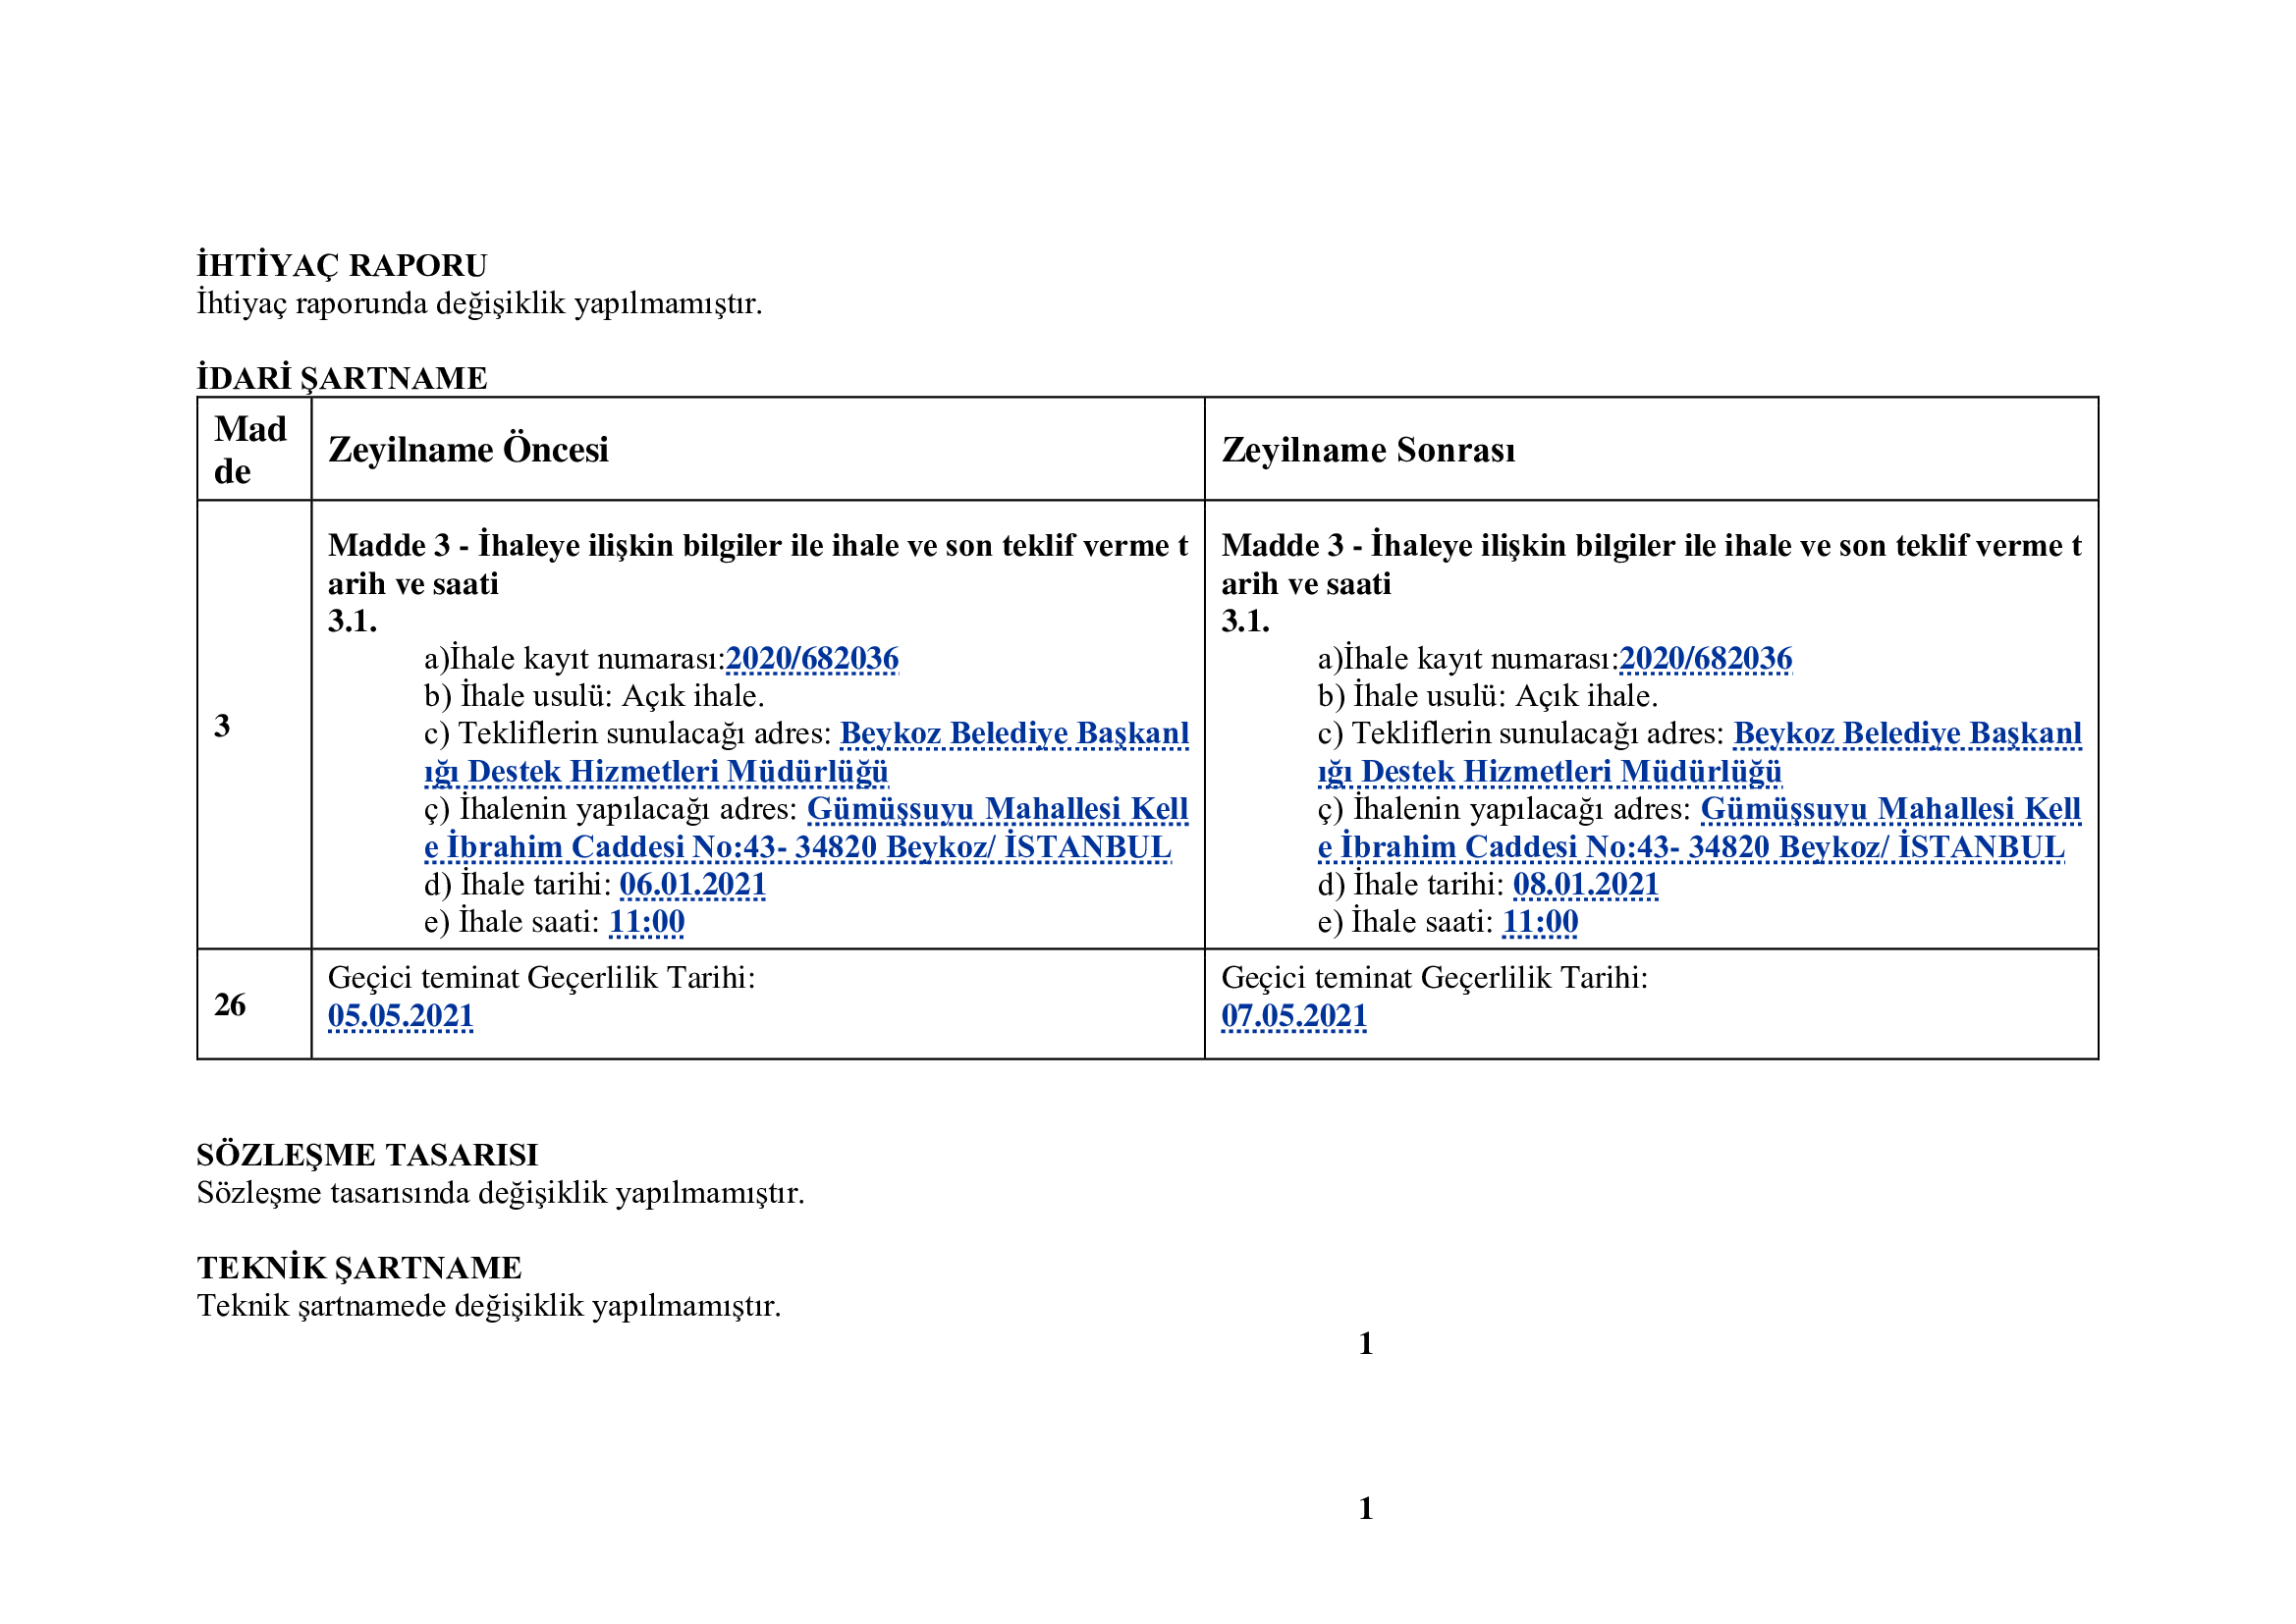Open the 05.05.2021 geçici teminat date link
The height and width of the screenshot is (1624, 2296).
point(400,1015)
